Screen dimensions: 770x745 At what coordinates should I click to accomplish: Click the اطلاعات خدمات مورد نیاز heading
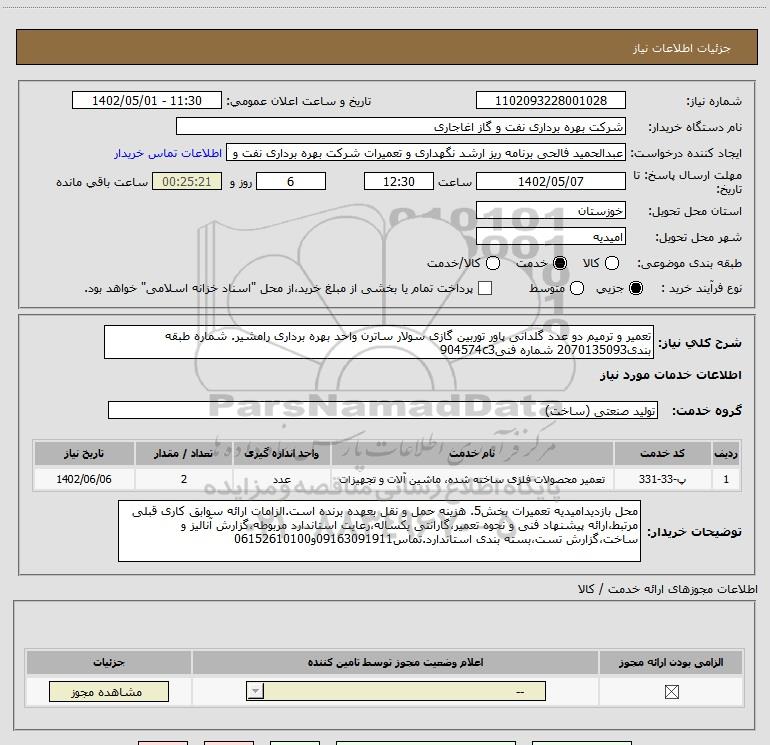(670, 375)
